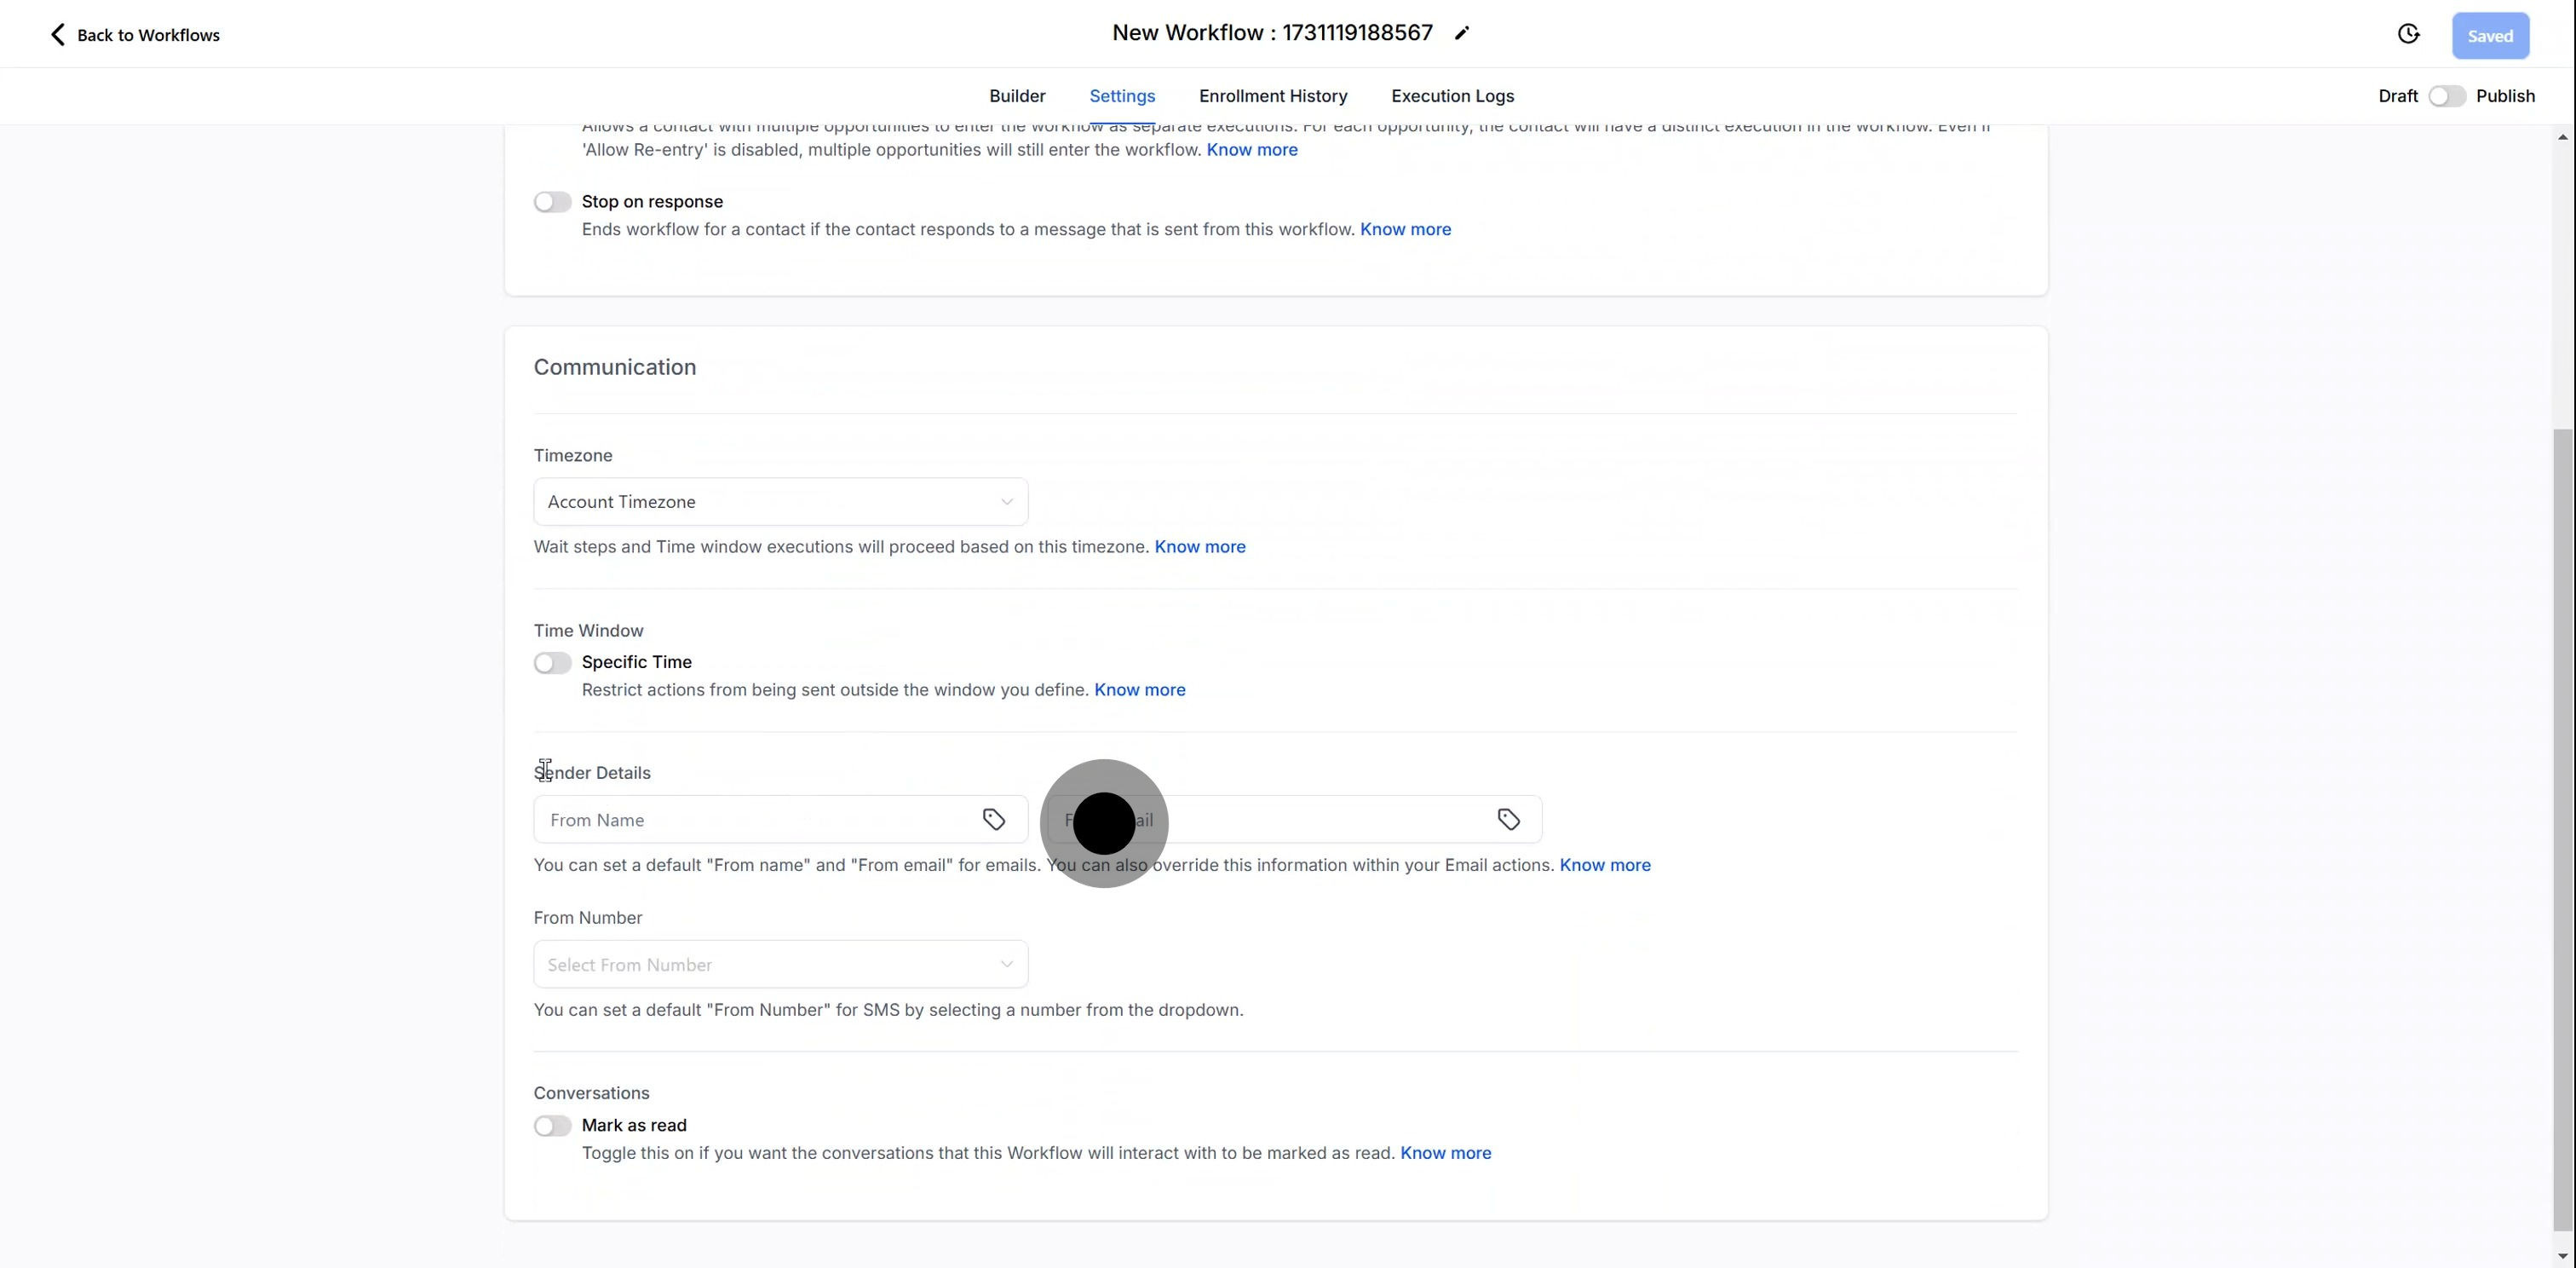Click the 'Sender Details' label
This screenshot has height=1268, width=2576.
point(592,773)
